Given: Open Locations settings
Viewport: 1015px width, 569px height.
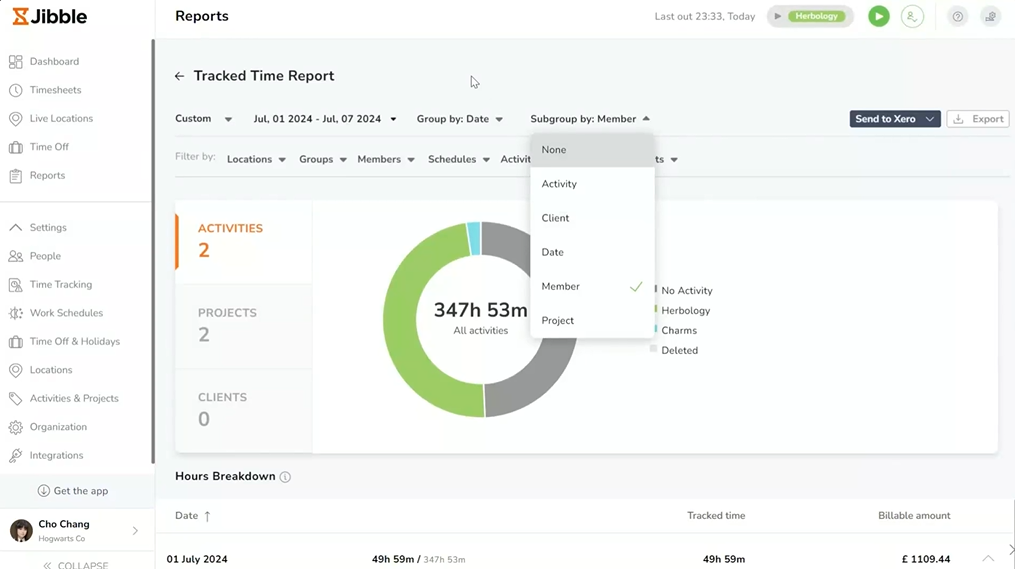Looking at the screenshot, I should click(x=50, y=370).
